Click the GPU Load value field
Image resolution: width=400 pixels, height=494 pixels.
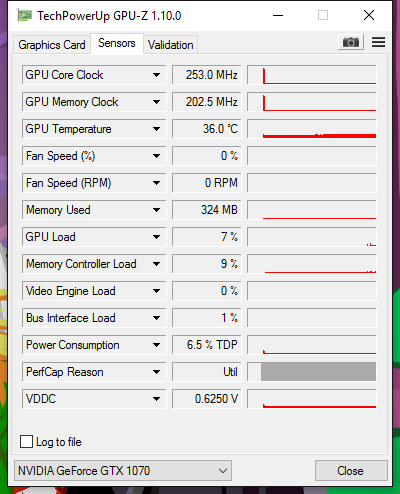[x=206, y=237]
